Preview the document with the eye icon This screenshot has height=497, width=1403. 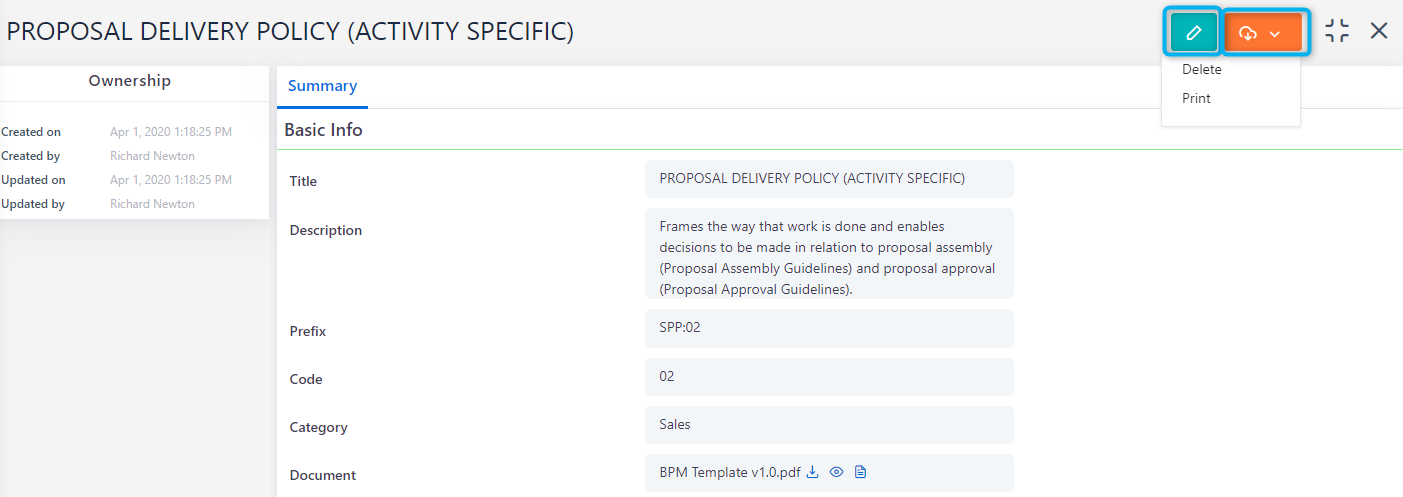point(837,472)
